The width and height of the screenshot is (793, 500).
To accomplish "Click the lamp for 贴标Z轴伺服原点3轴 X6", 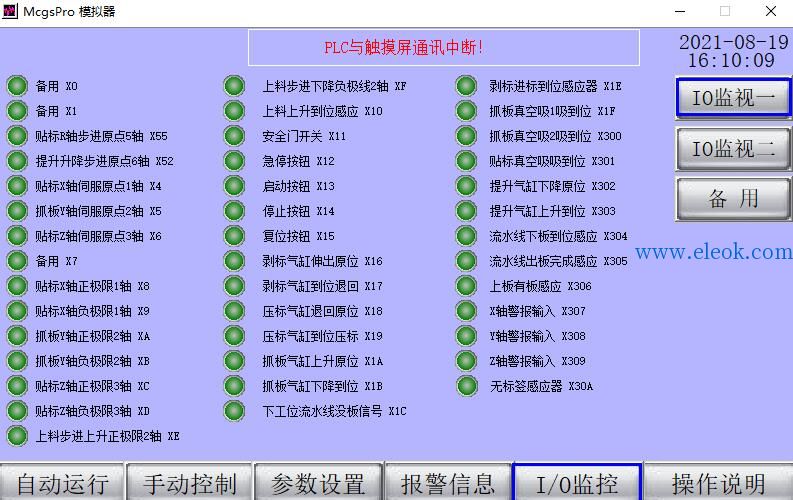I will tap(17, 236).
